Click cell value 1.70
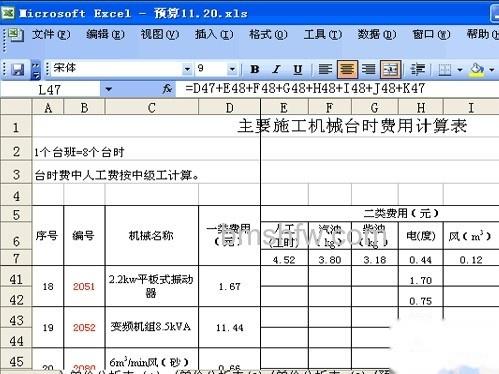499x374 pixels. (x=421, y=280)
